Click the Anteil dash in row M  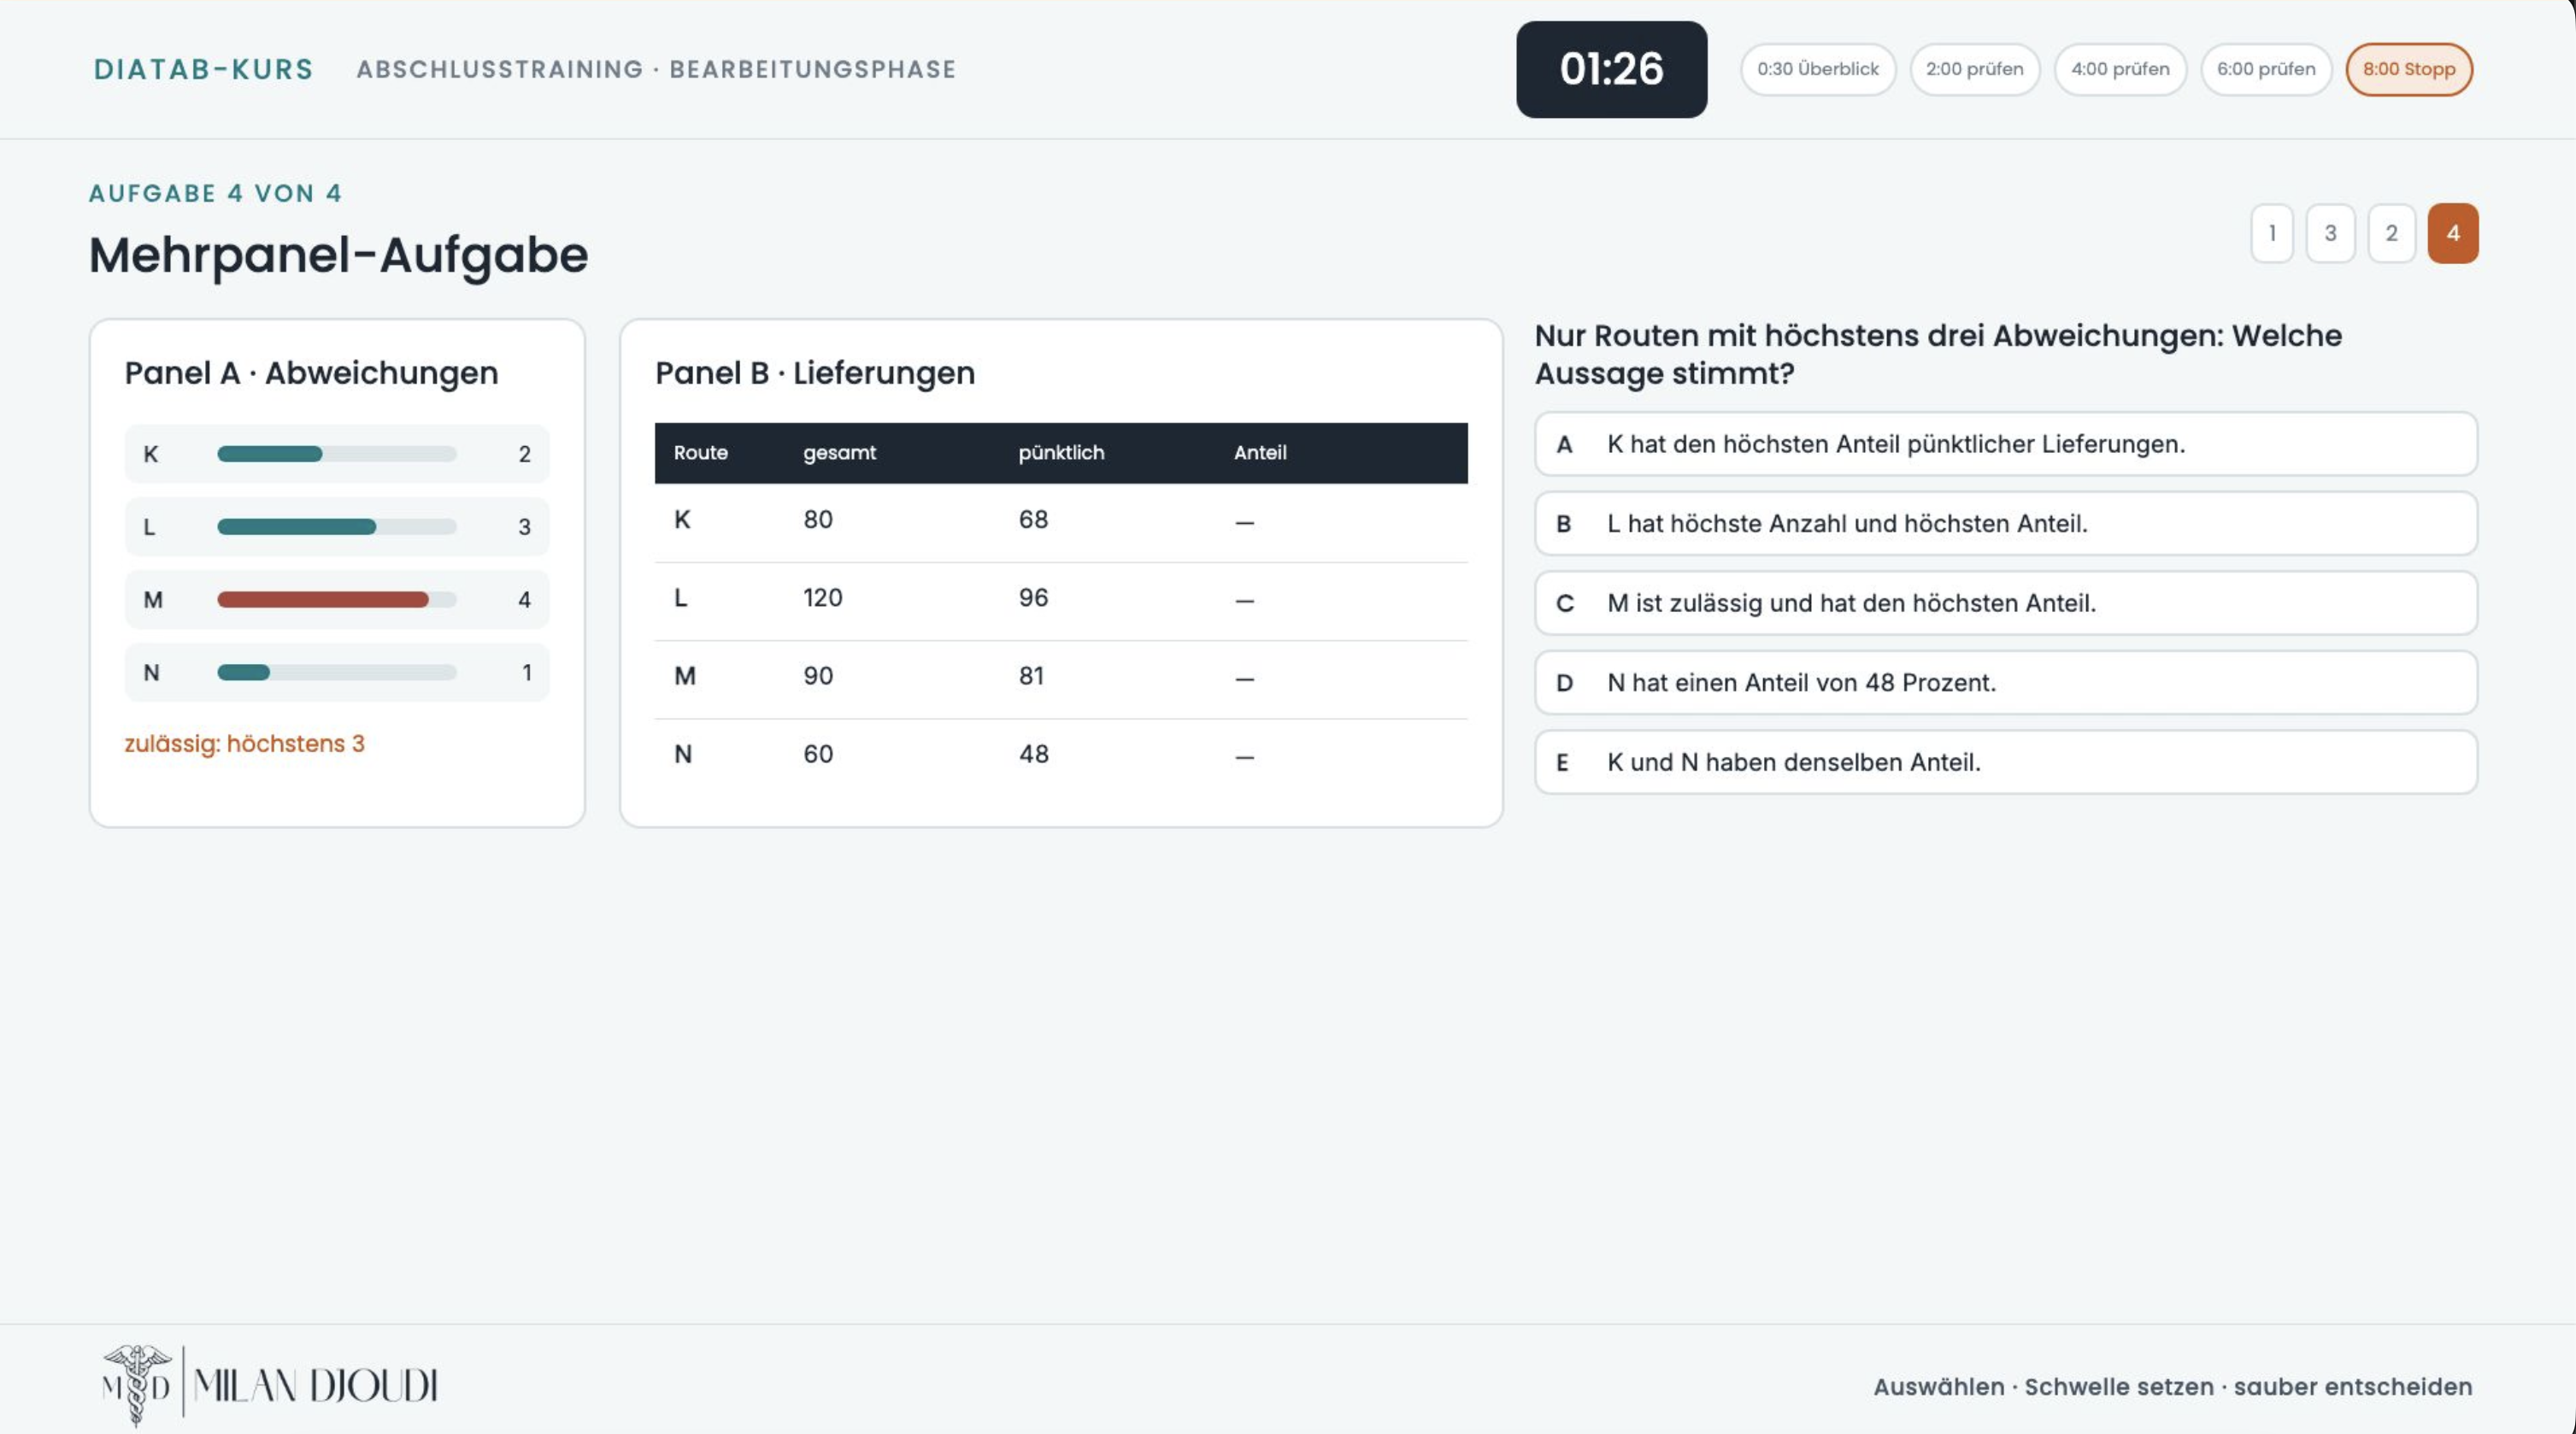pyautogui.click(x=1244, y=679)
